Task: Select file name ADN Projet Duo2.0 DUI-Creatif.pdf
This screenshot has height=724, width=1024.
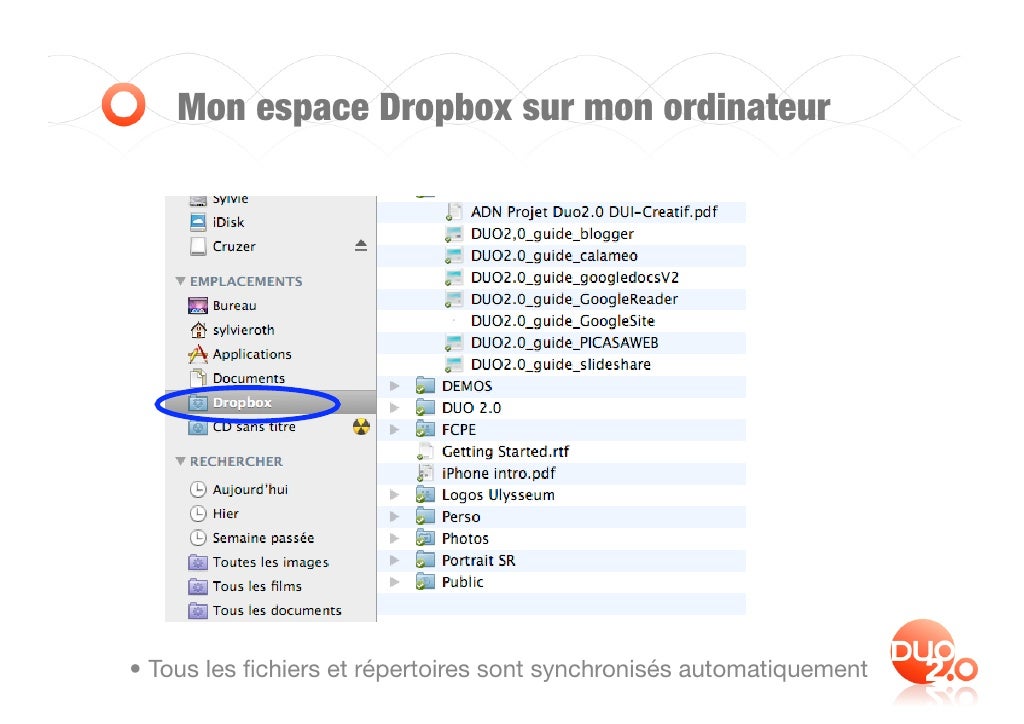Action: 594,212
